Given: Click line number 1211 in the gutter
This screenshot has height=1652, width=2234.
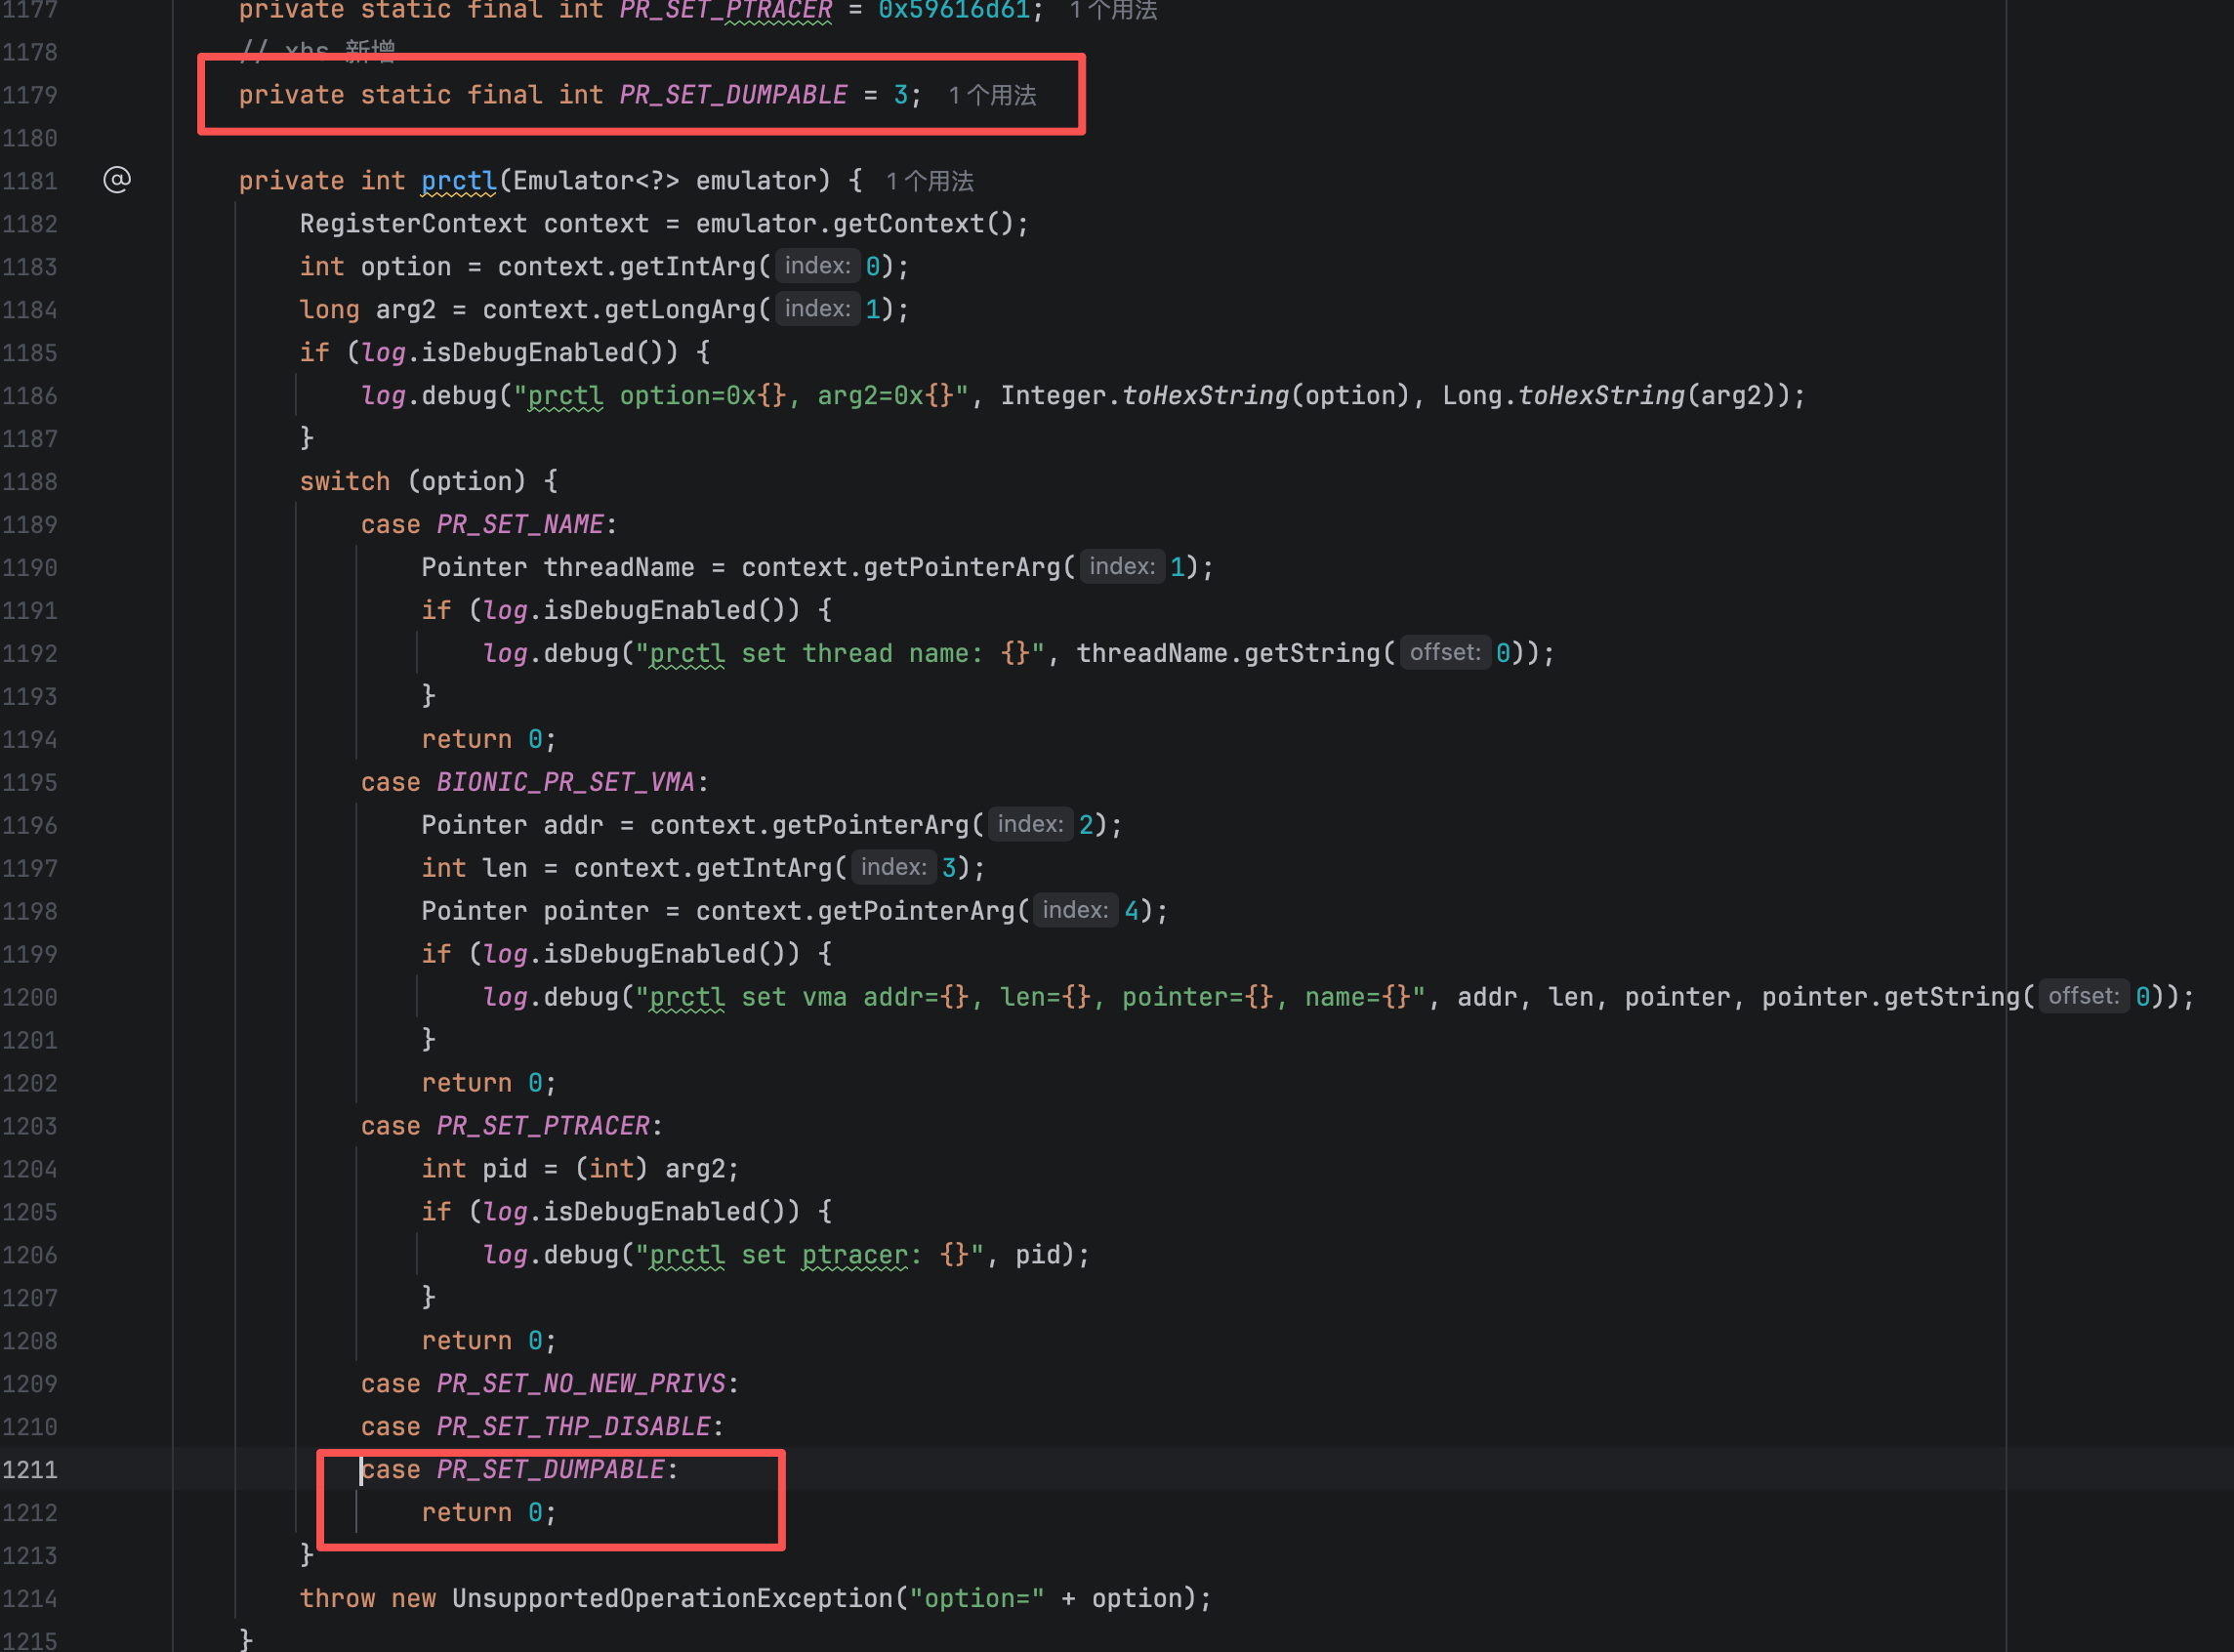Looking at the screenshot, I should pyautogui.click(x=30, y=1469).
